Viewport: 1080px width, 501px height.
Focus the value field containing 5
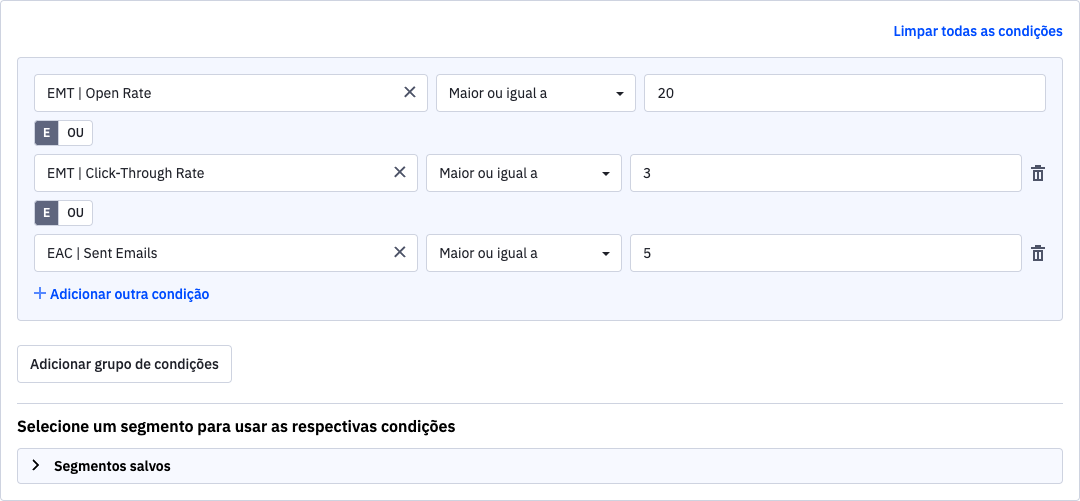826,253
